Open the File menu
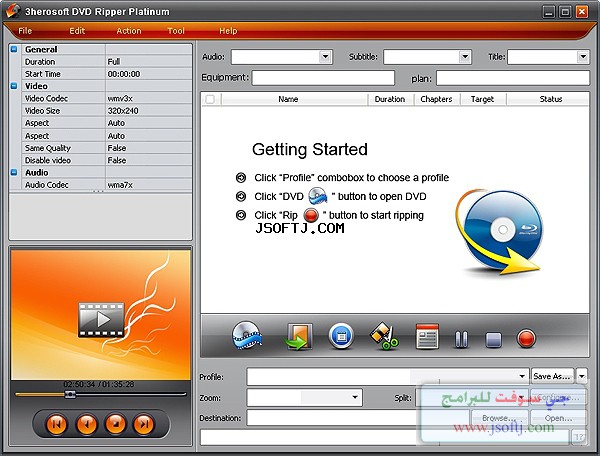This screenshot has width=600, height=456. (25, 31)
